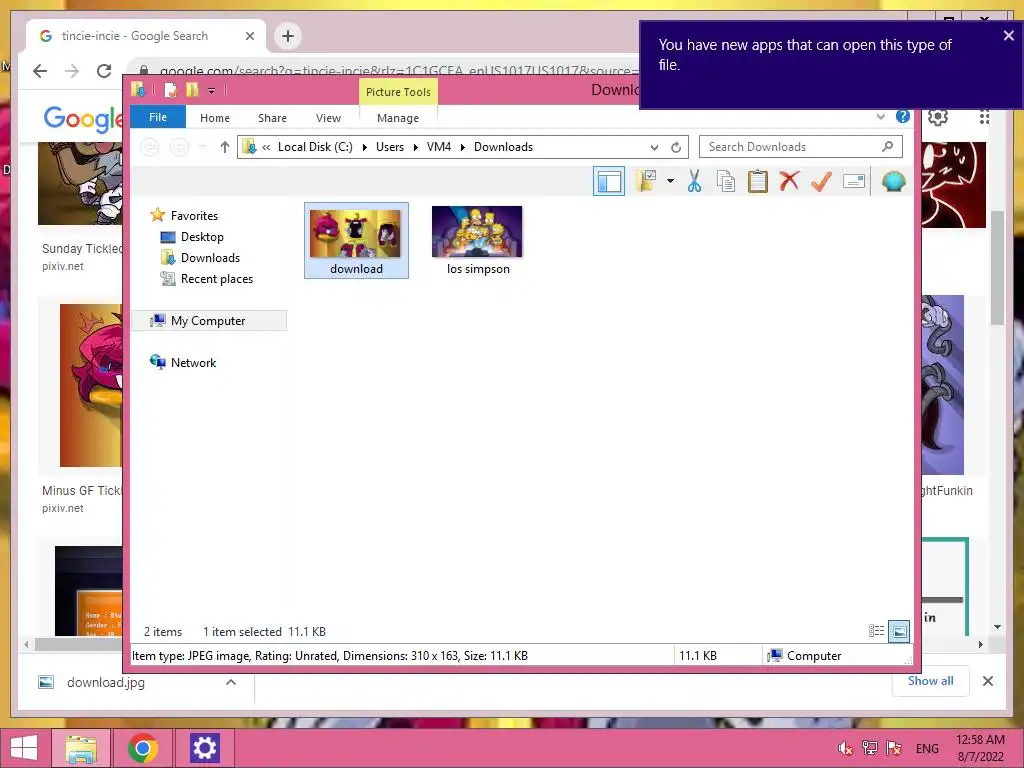This screenshot has height=768, width=1024.
Task: Select the download image thumbnail
Action: point(356,240)
